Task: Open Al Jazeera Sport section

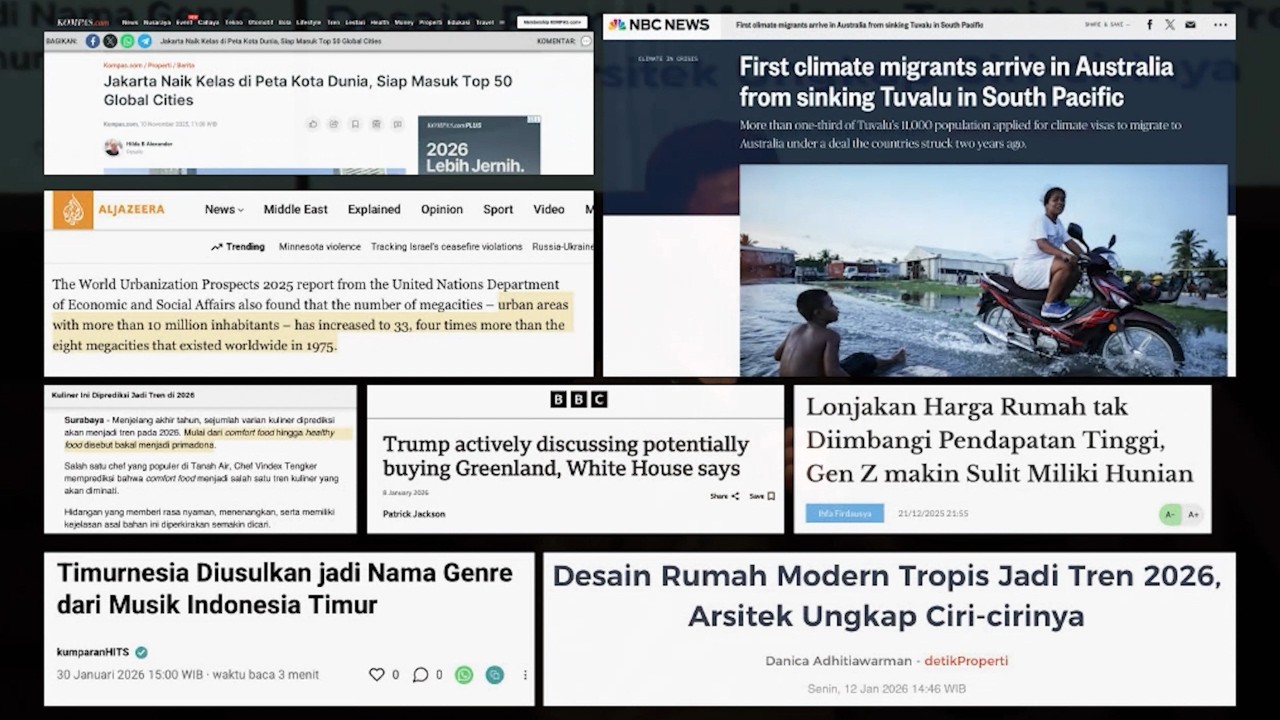Action: (498, 210)
